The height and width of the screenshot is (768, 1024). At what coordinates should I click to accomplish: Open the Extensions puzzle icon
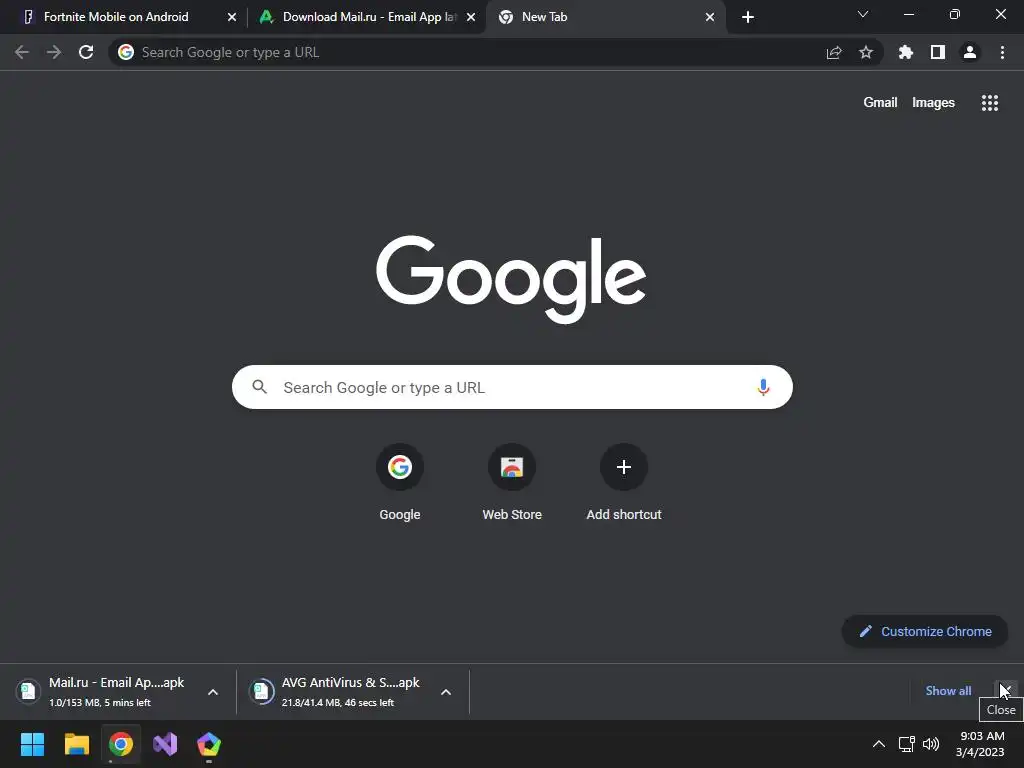906,52
